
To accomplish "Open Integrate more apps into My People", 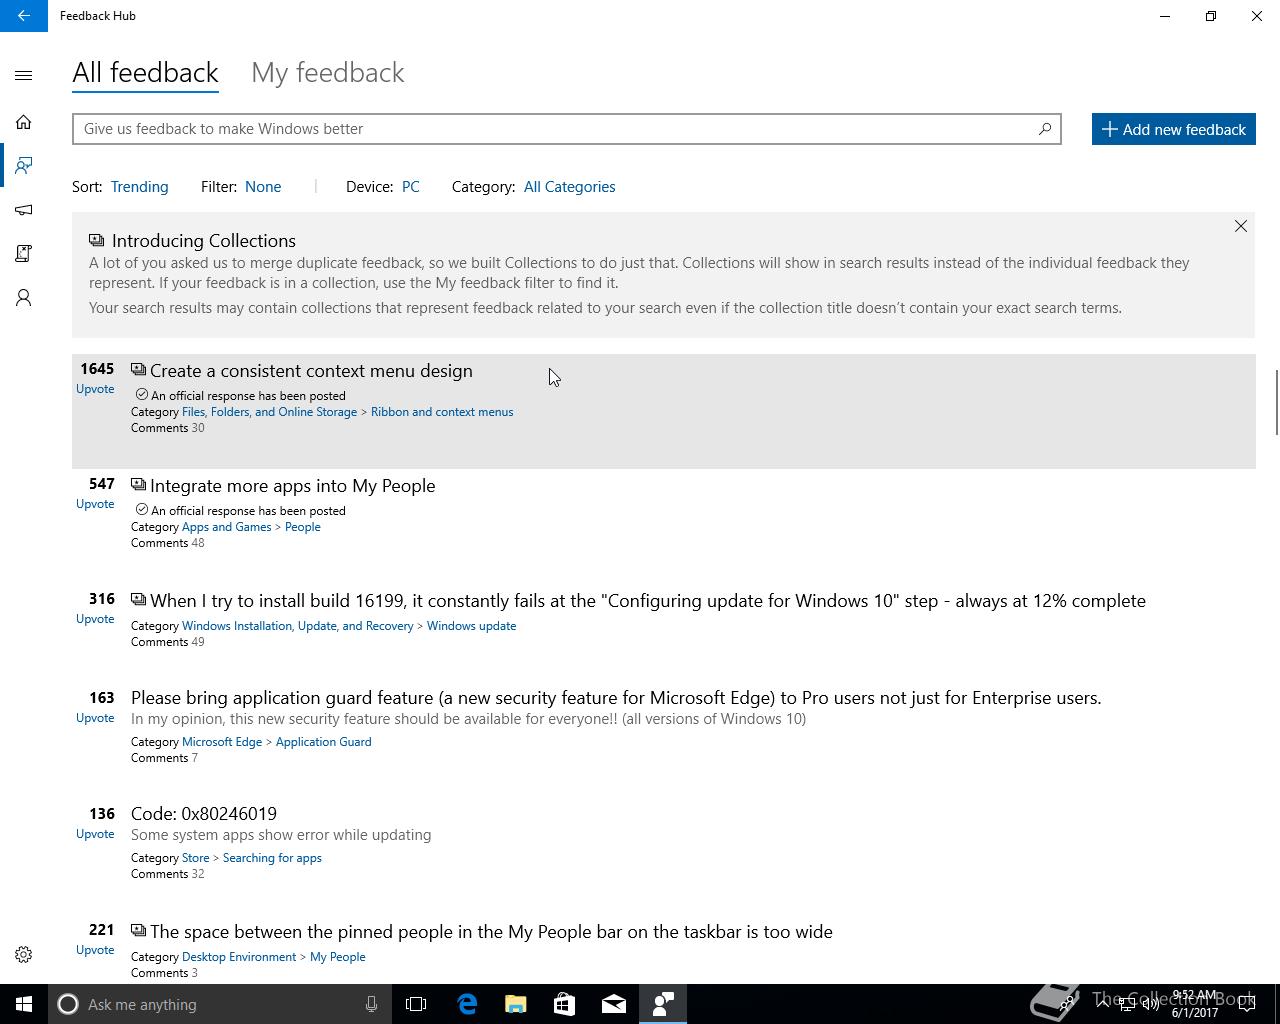I will tap(292, 486).
